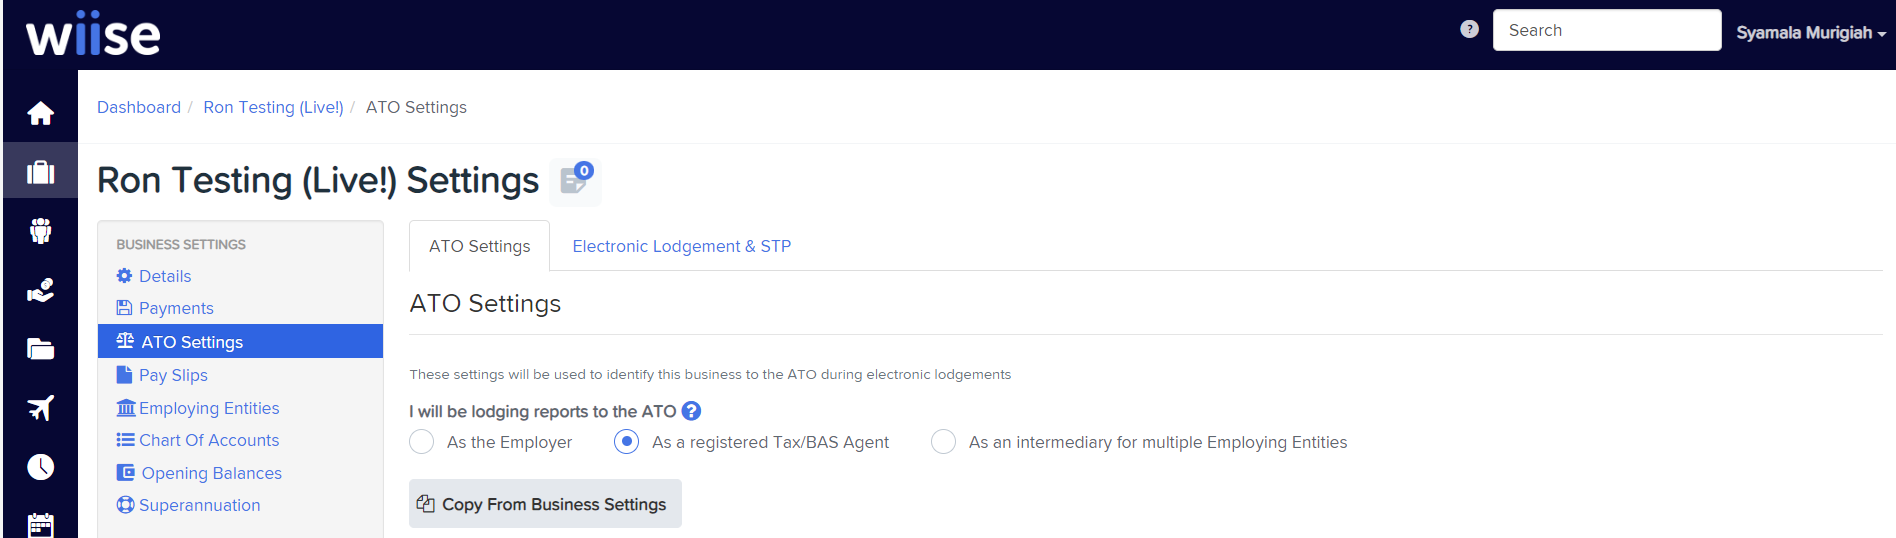Open Employing Entities settings
This screenshot has width=1896, height=538.
[x=209, y=408]
